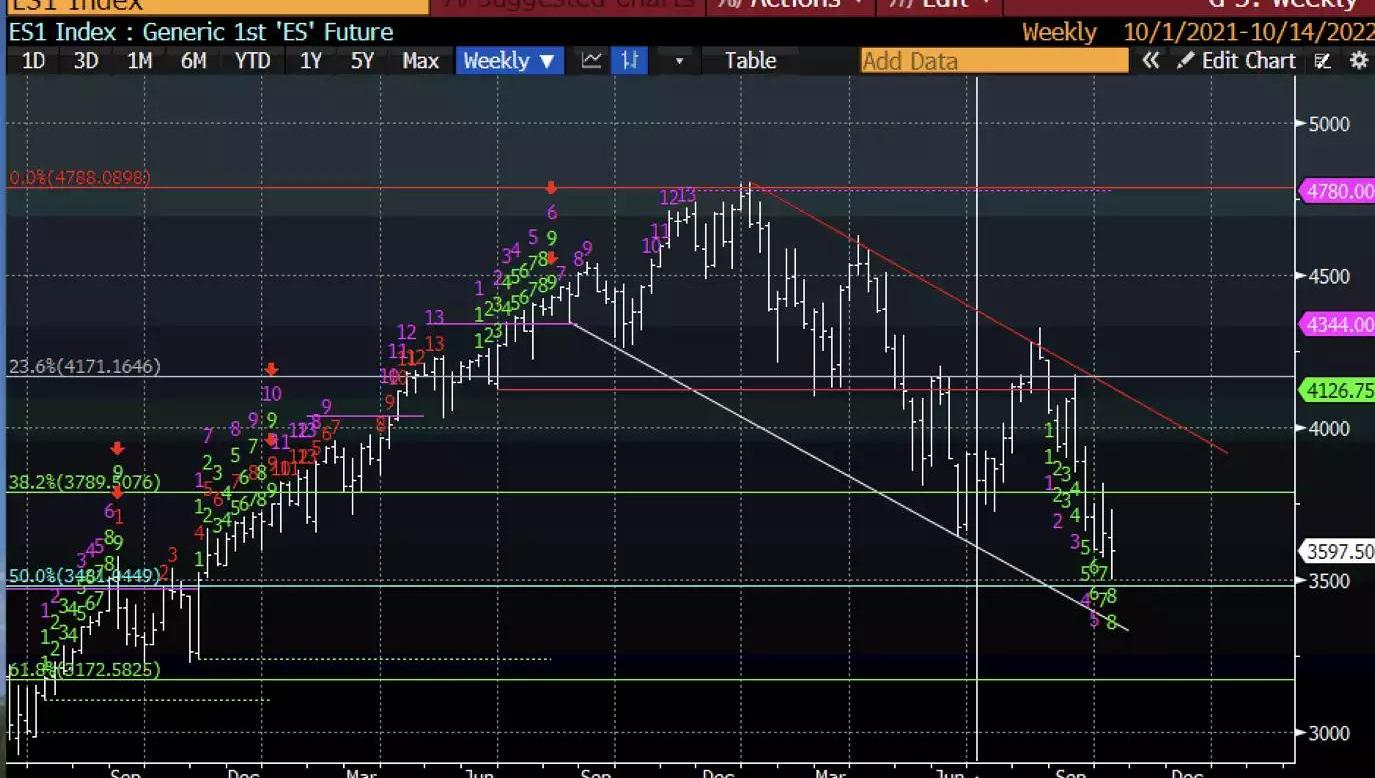Select the bar chart type icon
The height and width of the screenshot is (778, 1375).
tap(630, 61)
